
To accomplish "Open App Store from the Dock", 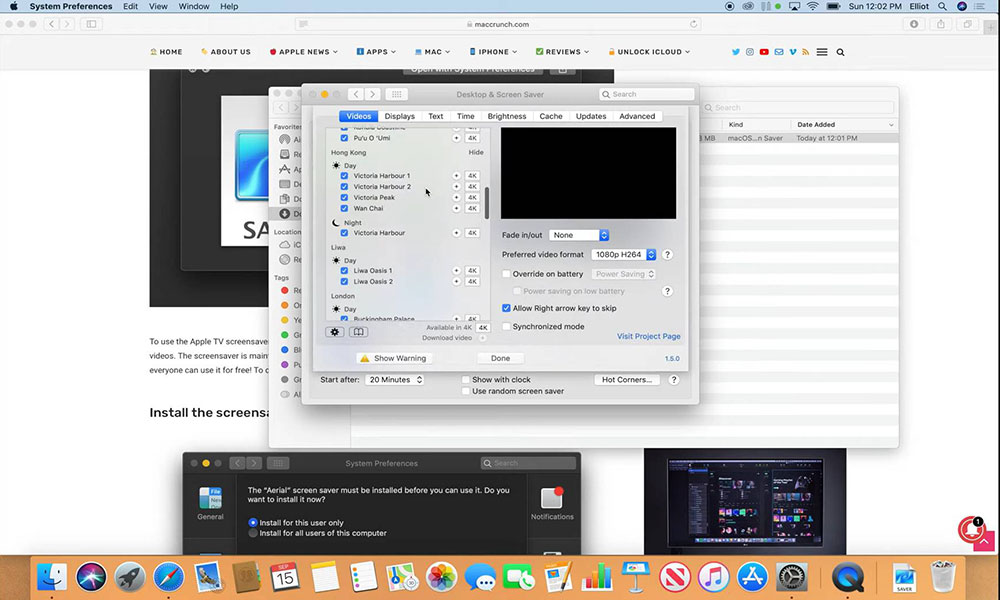I will 753,578.
